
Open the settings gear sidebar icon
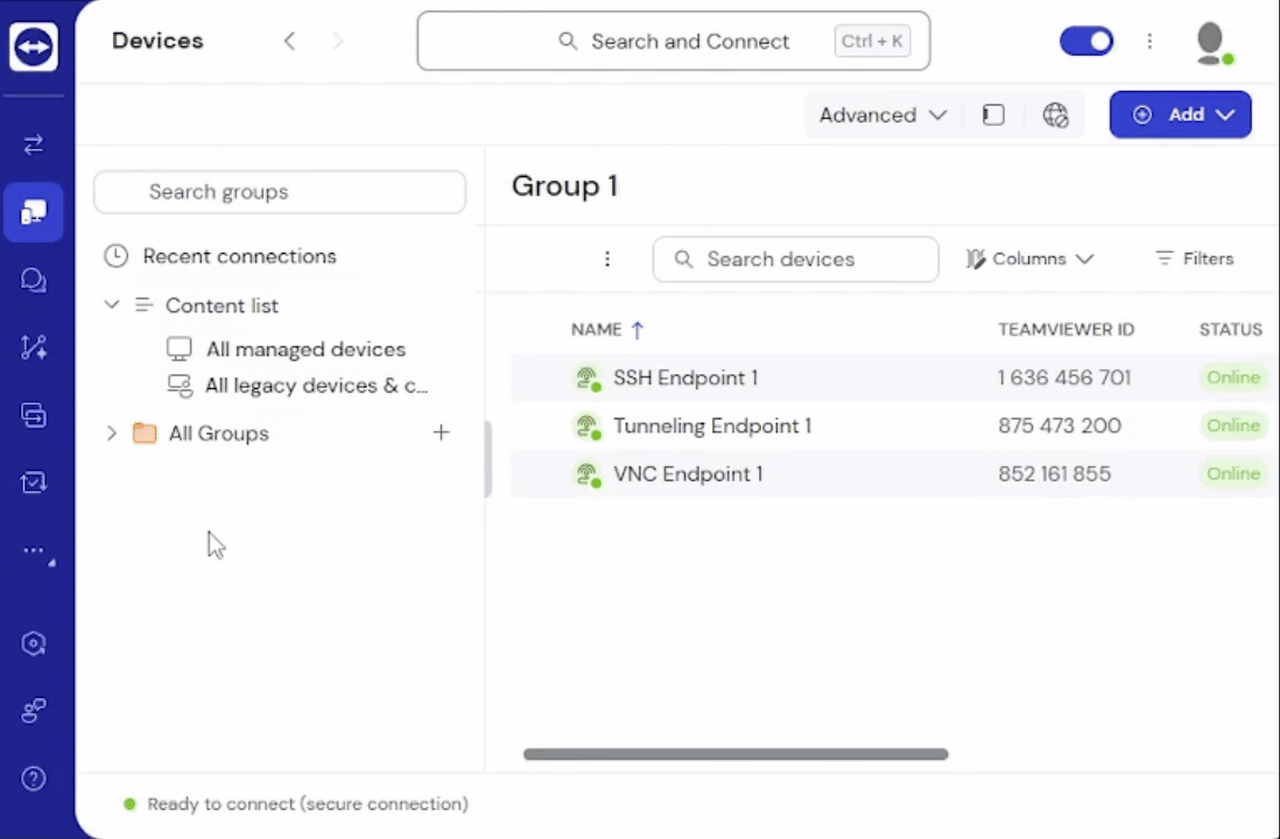tap(33, 643)
